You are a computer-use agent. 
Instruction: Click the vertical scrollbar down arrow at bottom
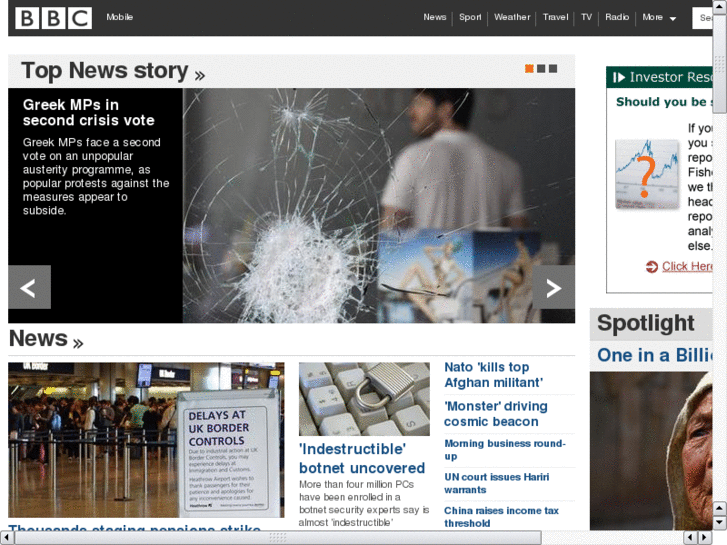point(720,523)
